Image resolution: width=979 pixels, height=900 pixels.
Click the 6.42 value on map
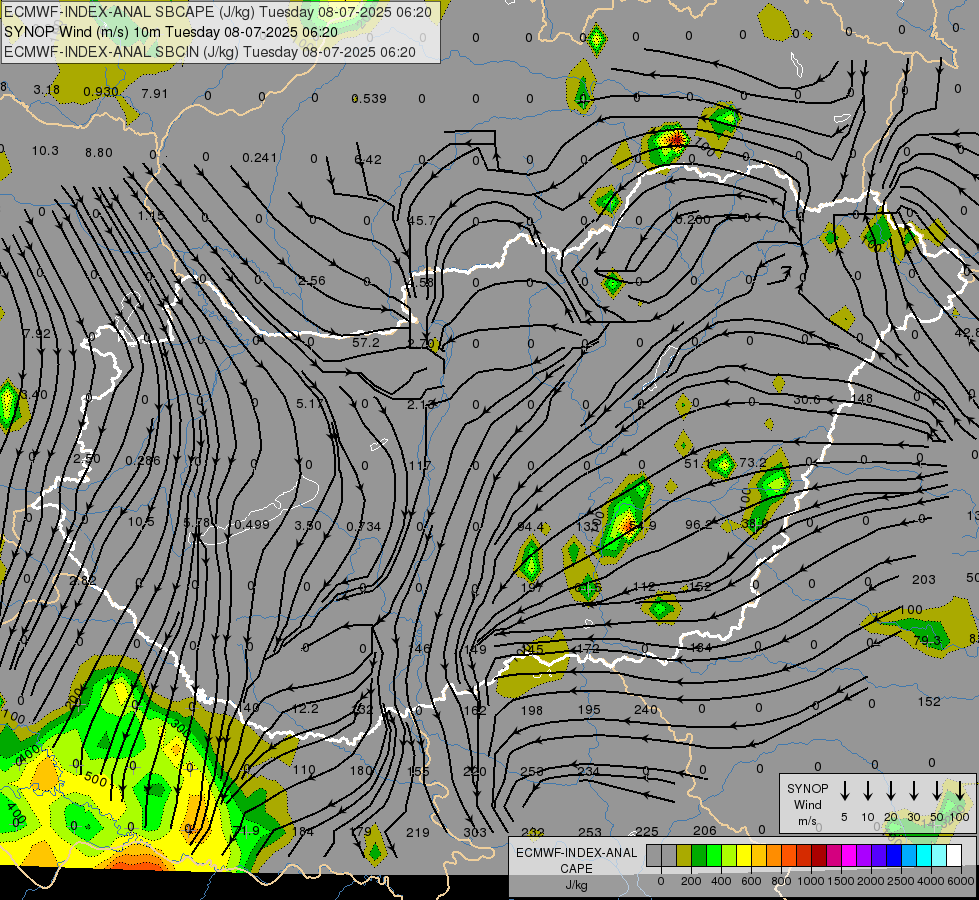[x=368, y=159]
